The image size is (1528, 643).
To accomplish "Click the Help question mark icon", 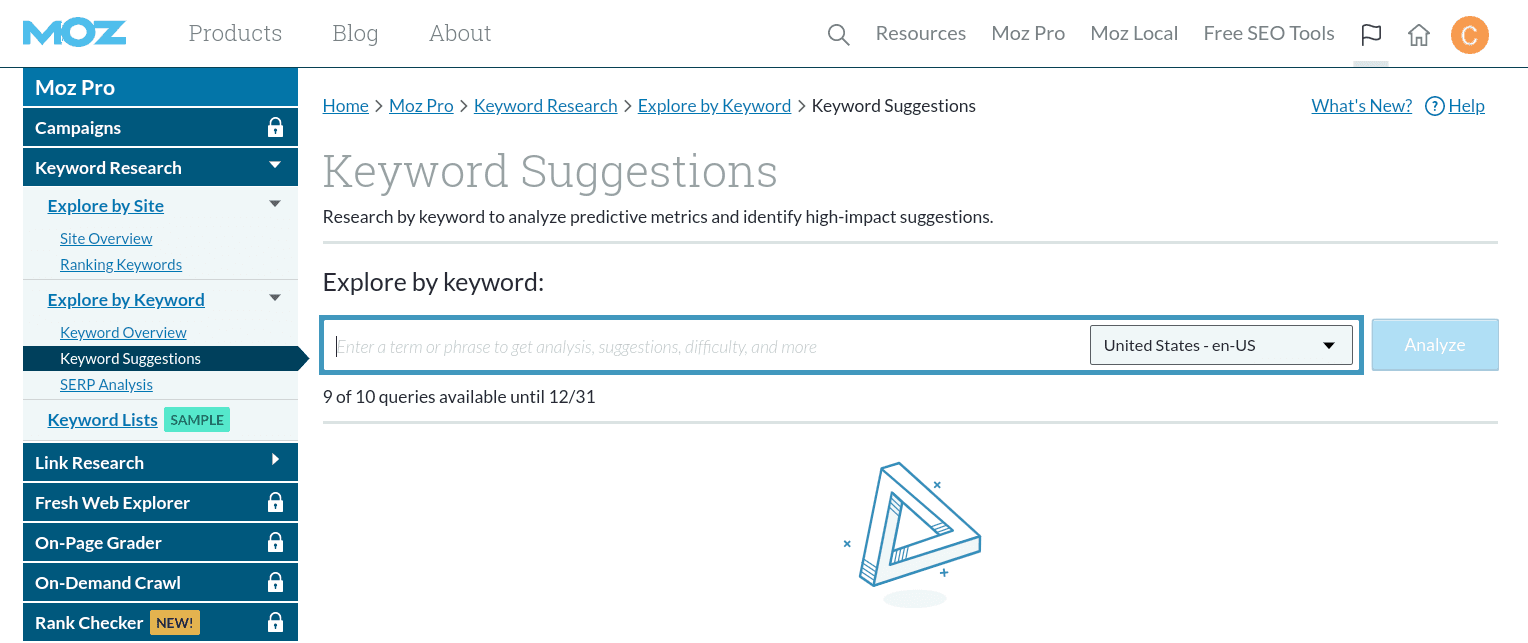I will point(1435,106).
